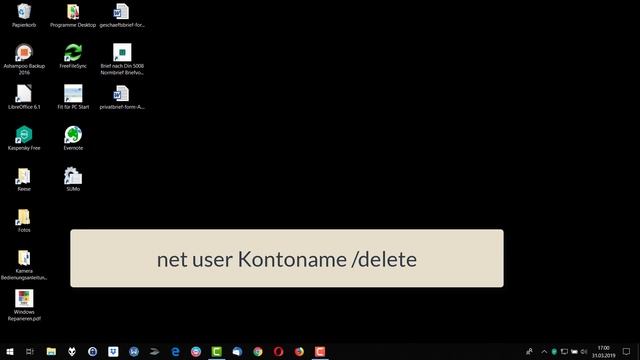This screenshot has width=640, height=360.
Task: Open the padlock app in taskbar
Action: coord(93,351)
